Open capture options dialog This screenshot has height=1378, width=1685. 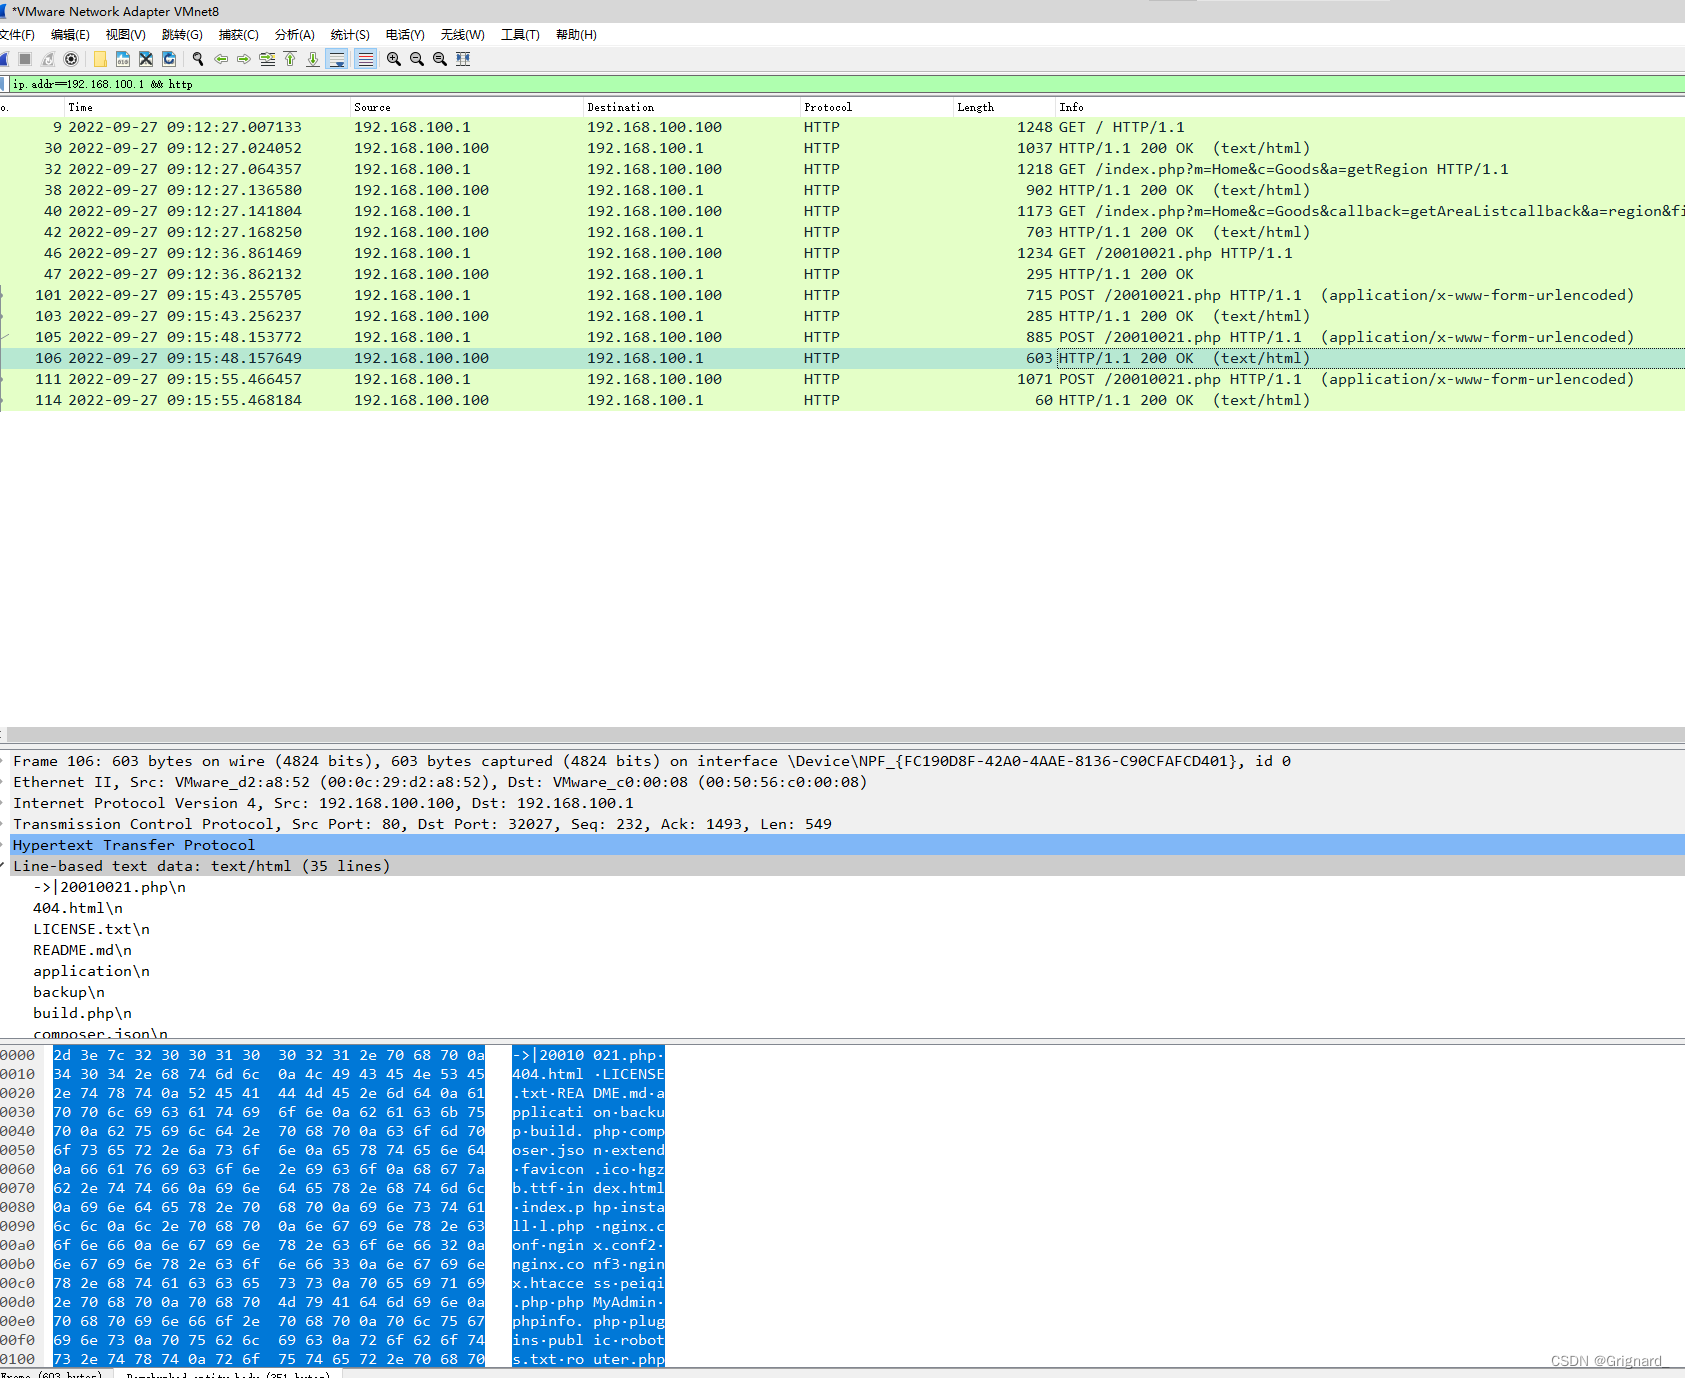[71, 59]
